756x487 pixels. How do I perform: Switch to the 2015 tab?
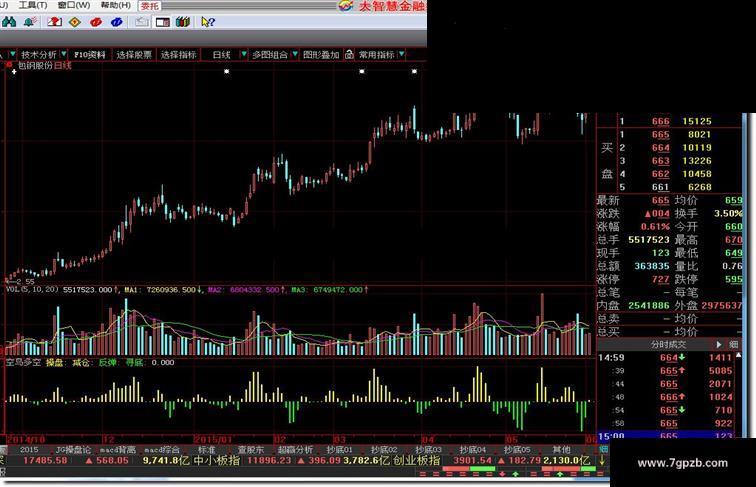(28, 449)
